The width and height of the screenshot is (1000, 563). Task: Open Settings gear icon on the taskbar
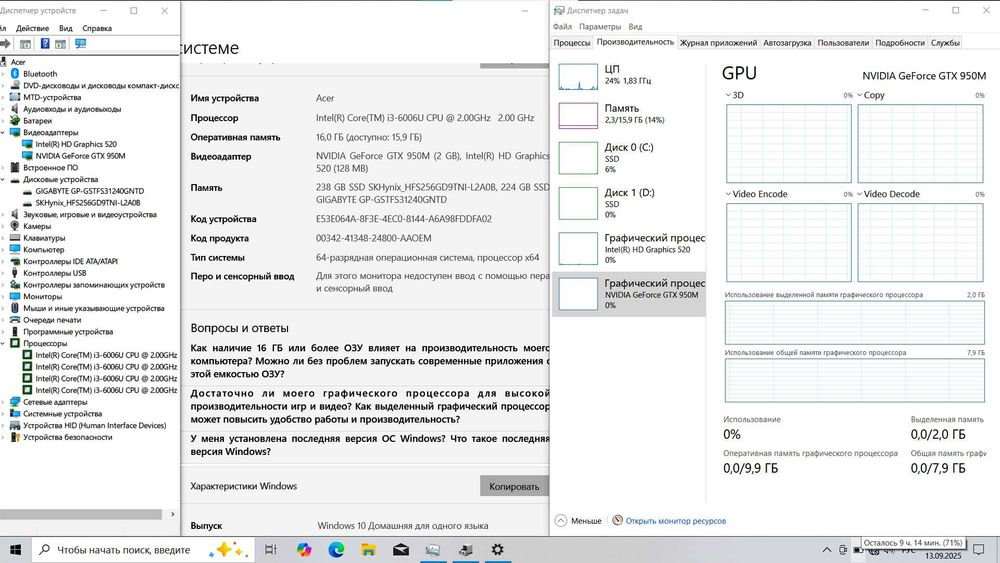pyautogui.click(x=497, y=550)
